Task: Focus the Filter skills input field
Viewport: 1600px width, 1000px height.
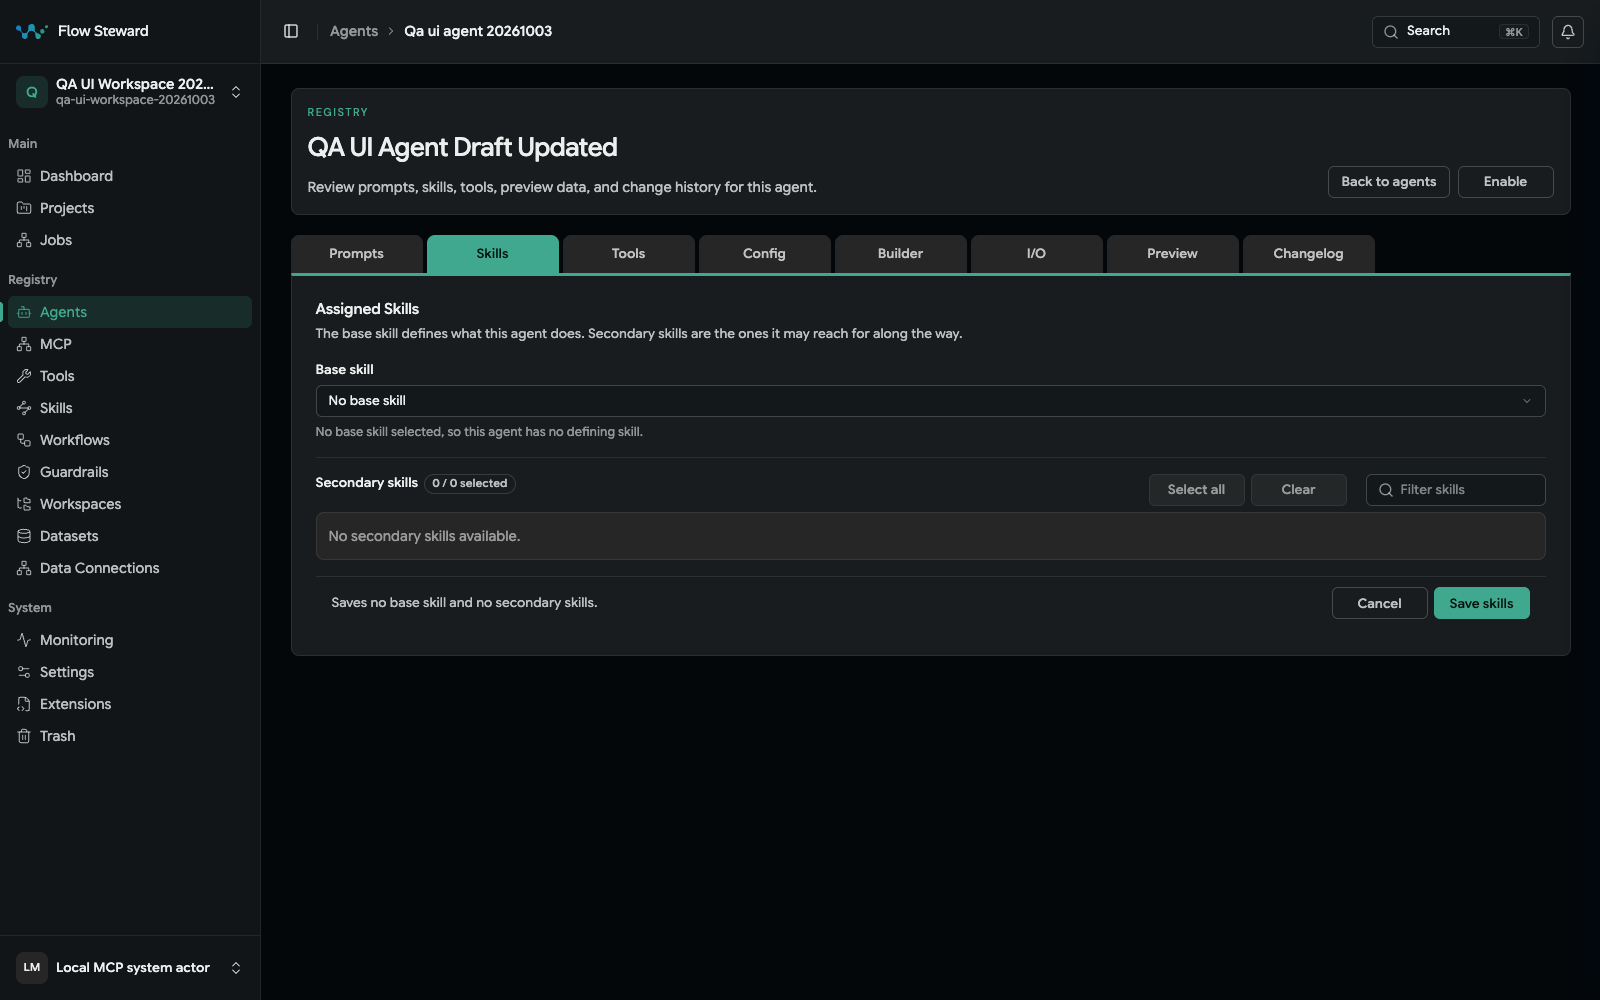Action: 1456,490
